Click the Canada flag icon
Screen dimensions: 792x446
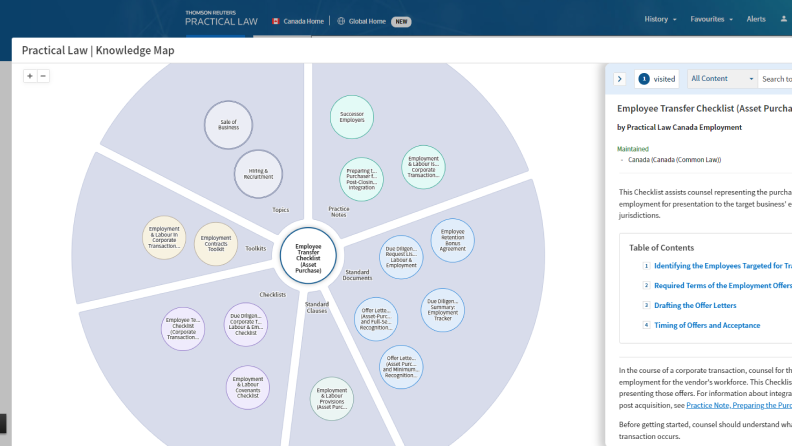275,20
